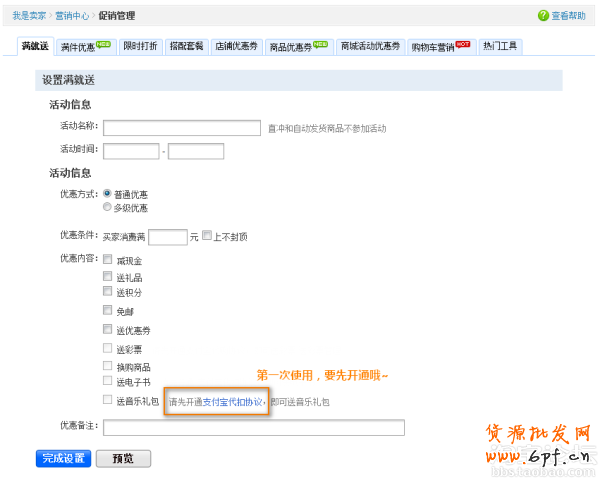Open the 我是卖家 breadcrumb link
The image size is (600, 478).
[28, 16]
